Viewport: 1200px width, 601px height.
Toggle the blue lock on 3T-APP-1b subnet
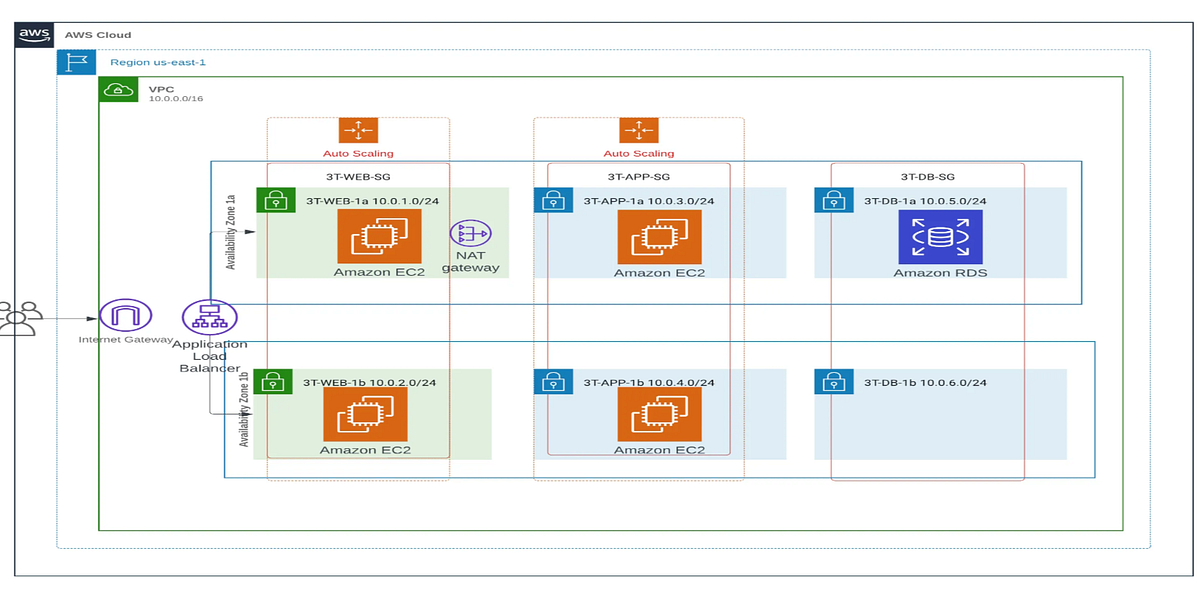(553, 381)
